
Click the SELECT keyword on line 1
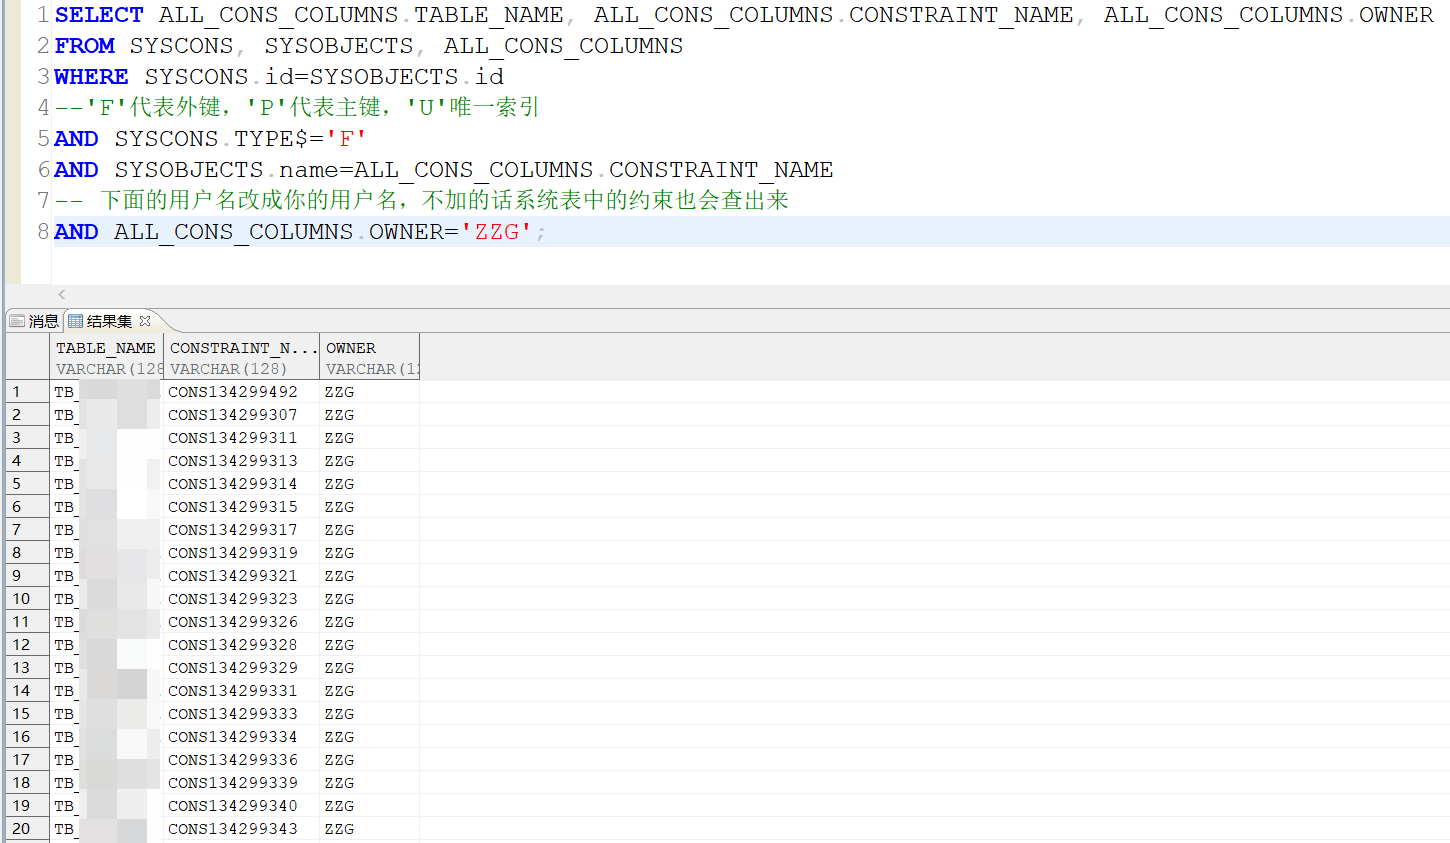tap(99, 15)
